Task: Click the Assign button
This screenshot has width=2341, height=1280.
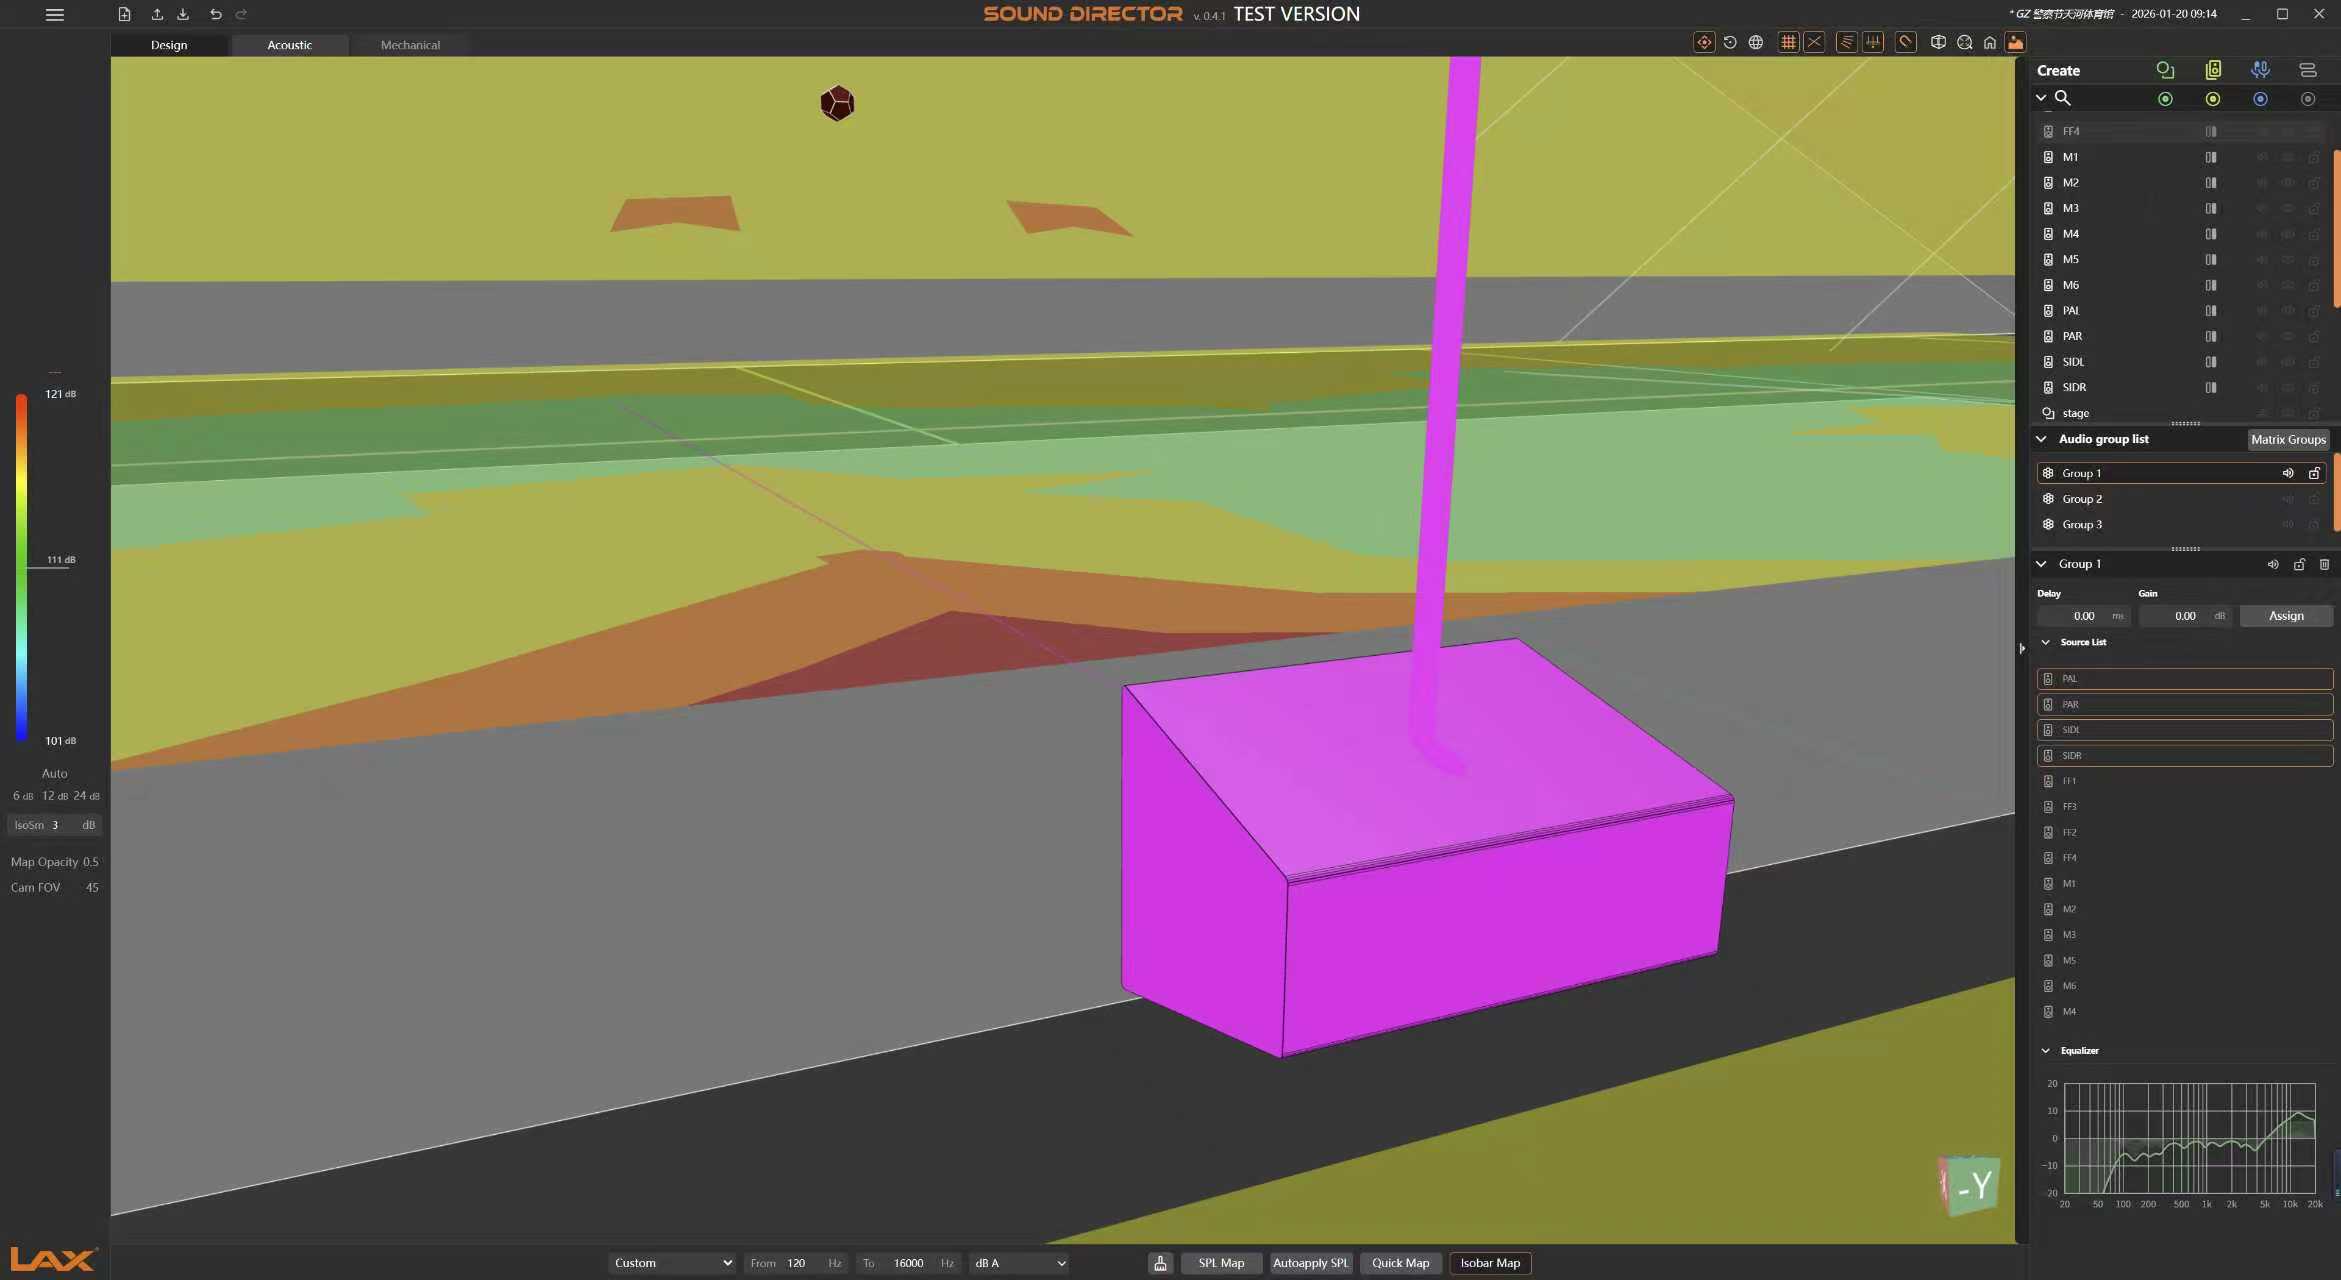Action: 2286,616
